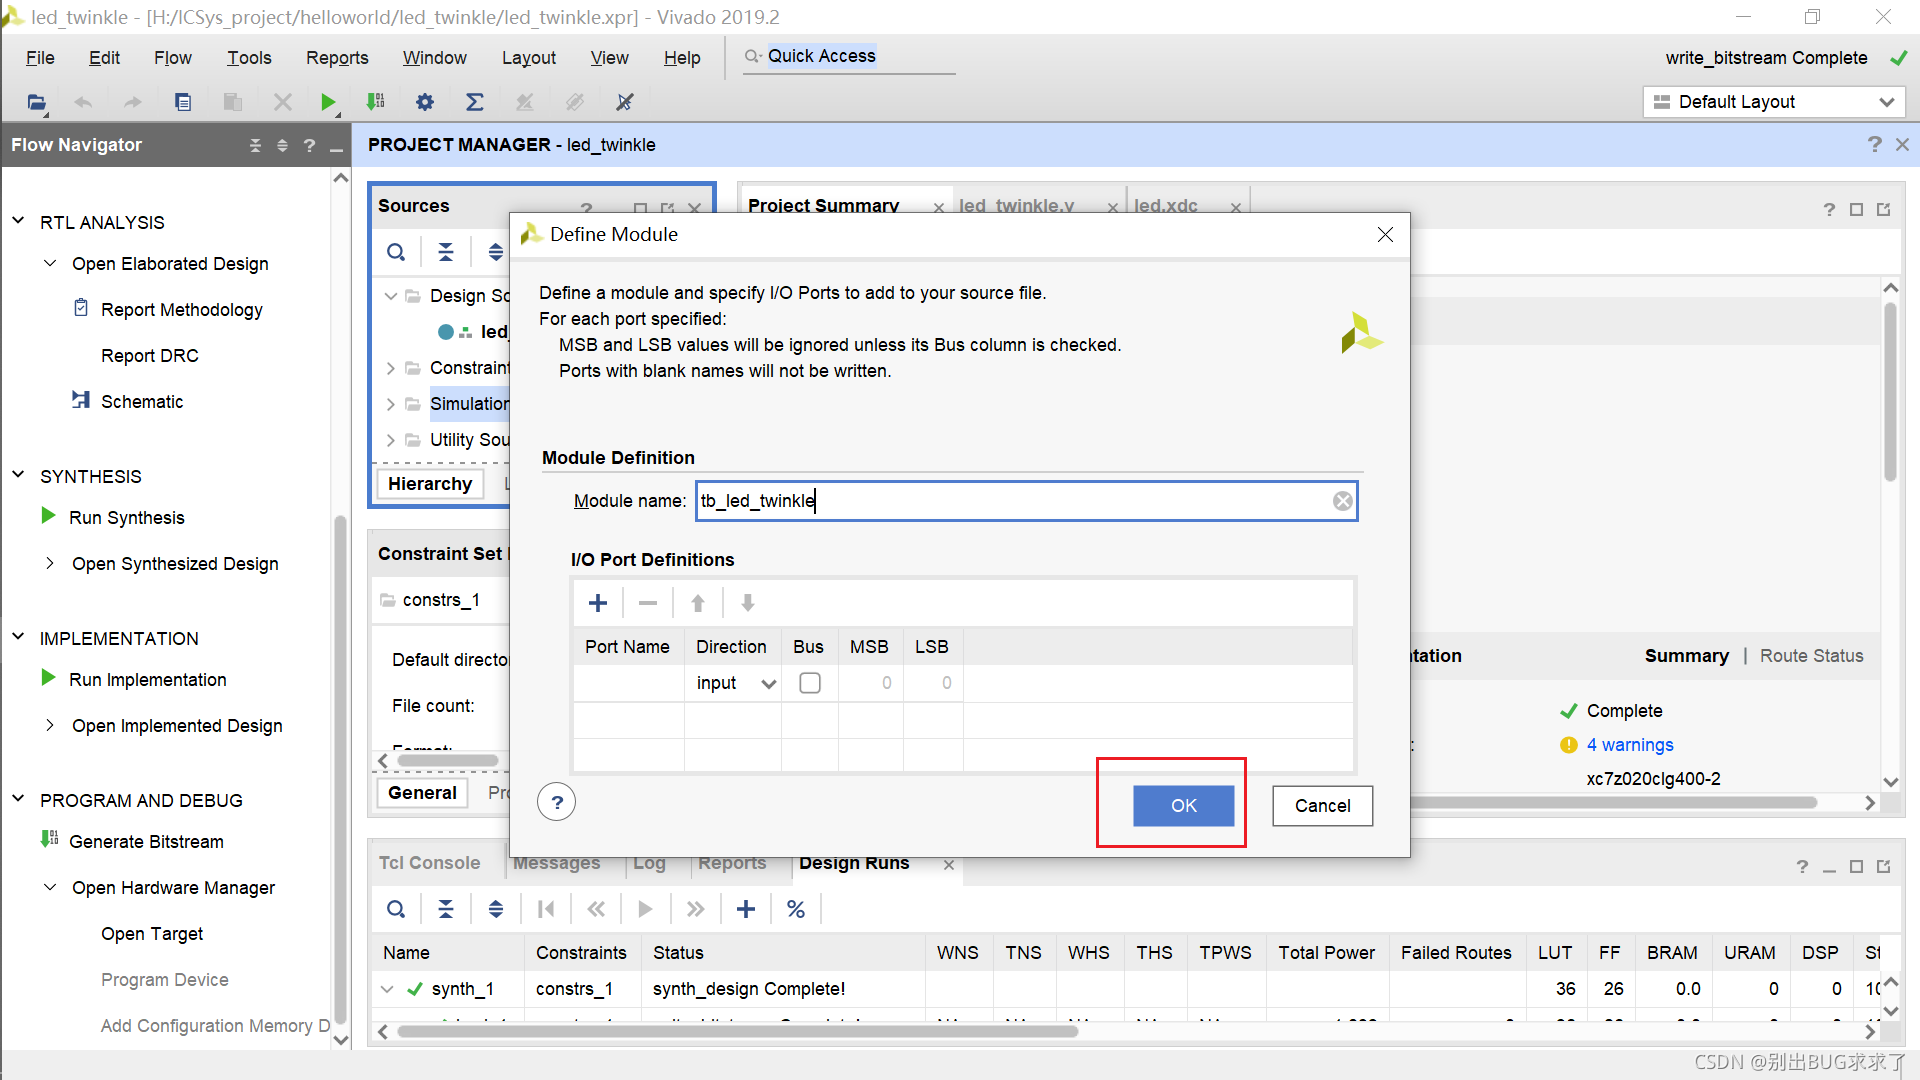Open the 4 warnings link
The image size is (1920, 1080).
1629,745
